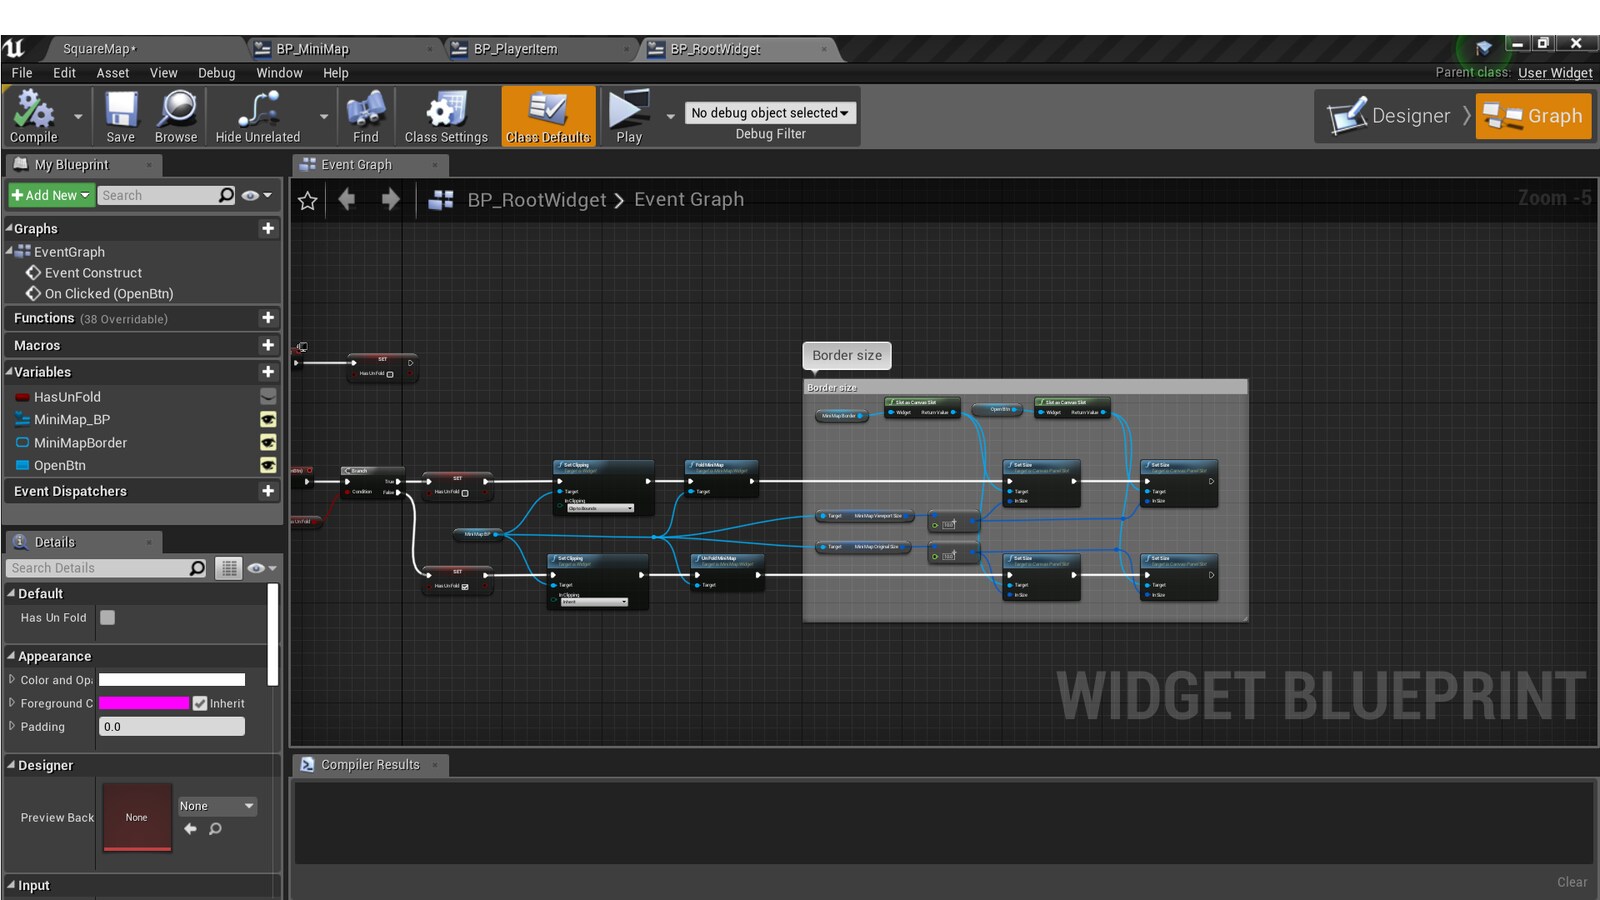This screenshot has width=1600, height=900.
Task: Collapse the Variables section
Action: (x=10, y=372)
